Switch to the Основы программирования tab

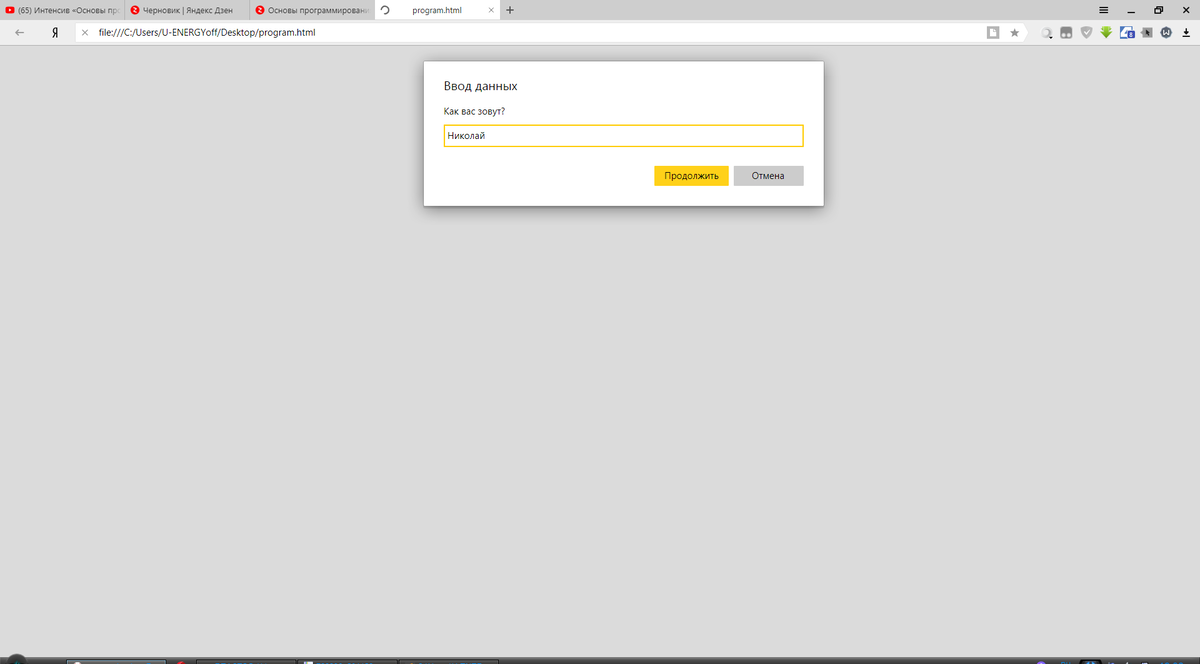tap(311, 9)
